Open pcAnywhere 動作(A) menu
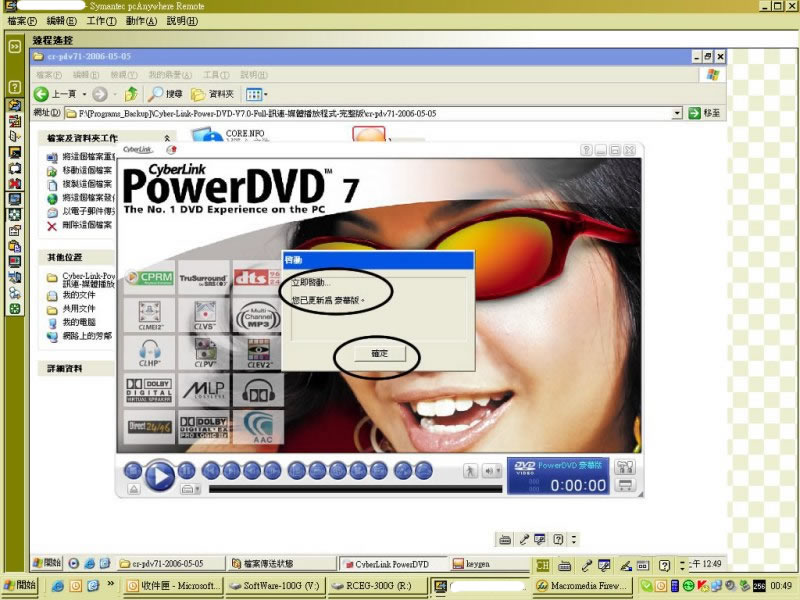Image resolution: width=800 pixels, height=600 pixels. pyautogui.click(x=141, y=21)
